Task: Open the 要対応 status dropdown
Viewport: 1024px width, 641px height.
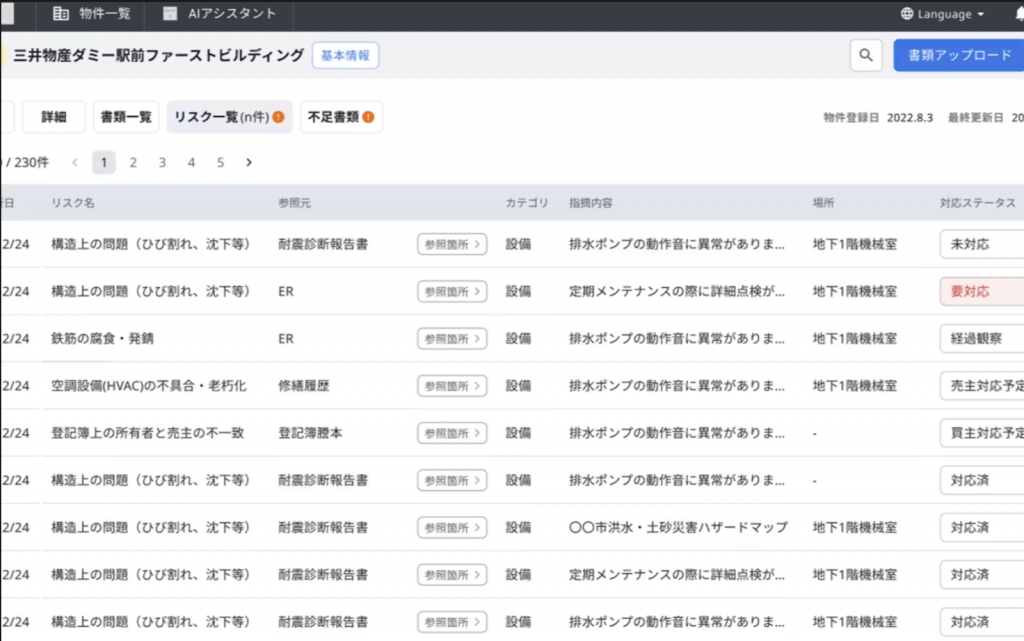Action: pyautogui.click(x=982, y=292)
